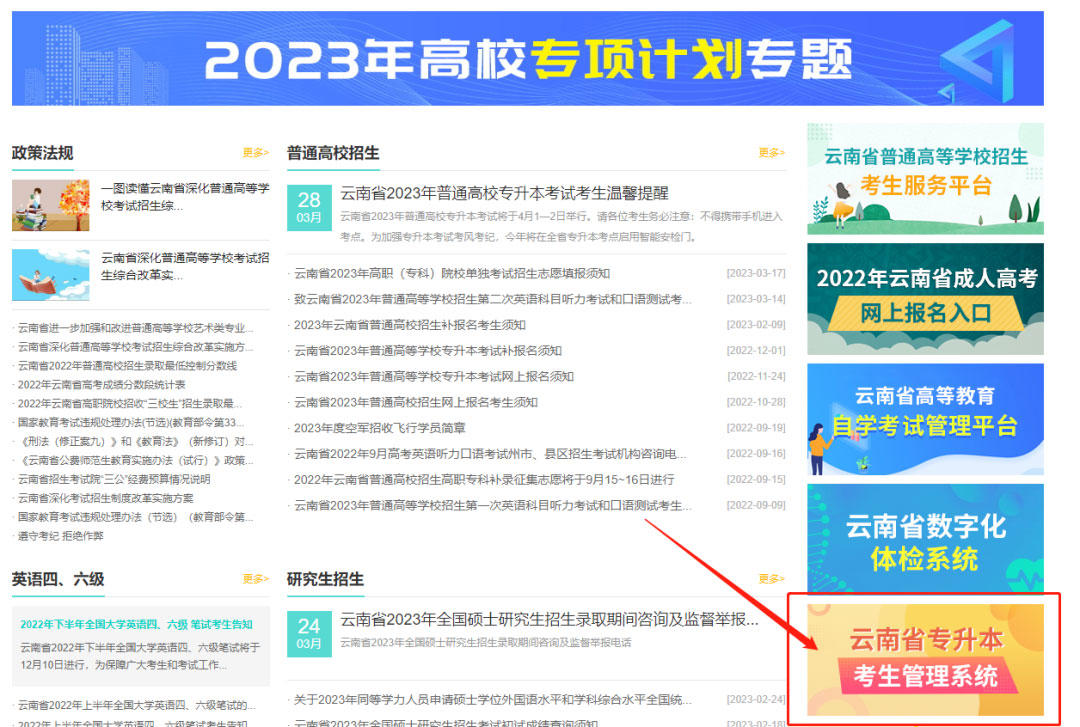The image size is (1080, 727).
Task: Open 2022年下半年全国大学英语四、六级笔试考生告知 headline
Action: pyautogui.click(x=136, y=624)
